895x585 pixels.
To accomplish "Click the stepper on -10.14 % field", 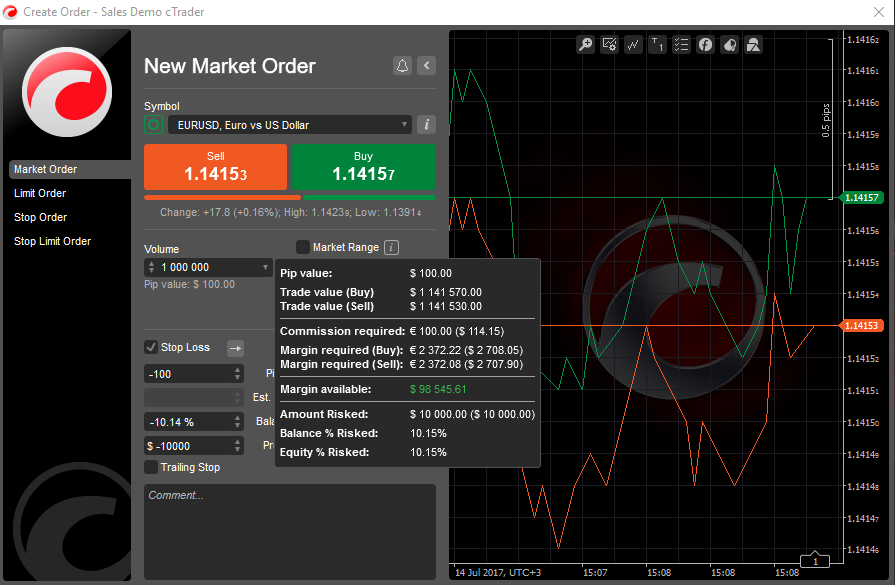I will point(237,422).
